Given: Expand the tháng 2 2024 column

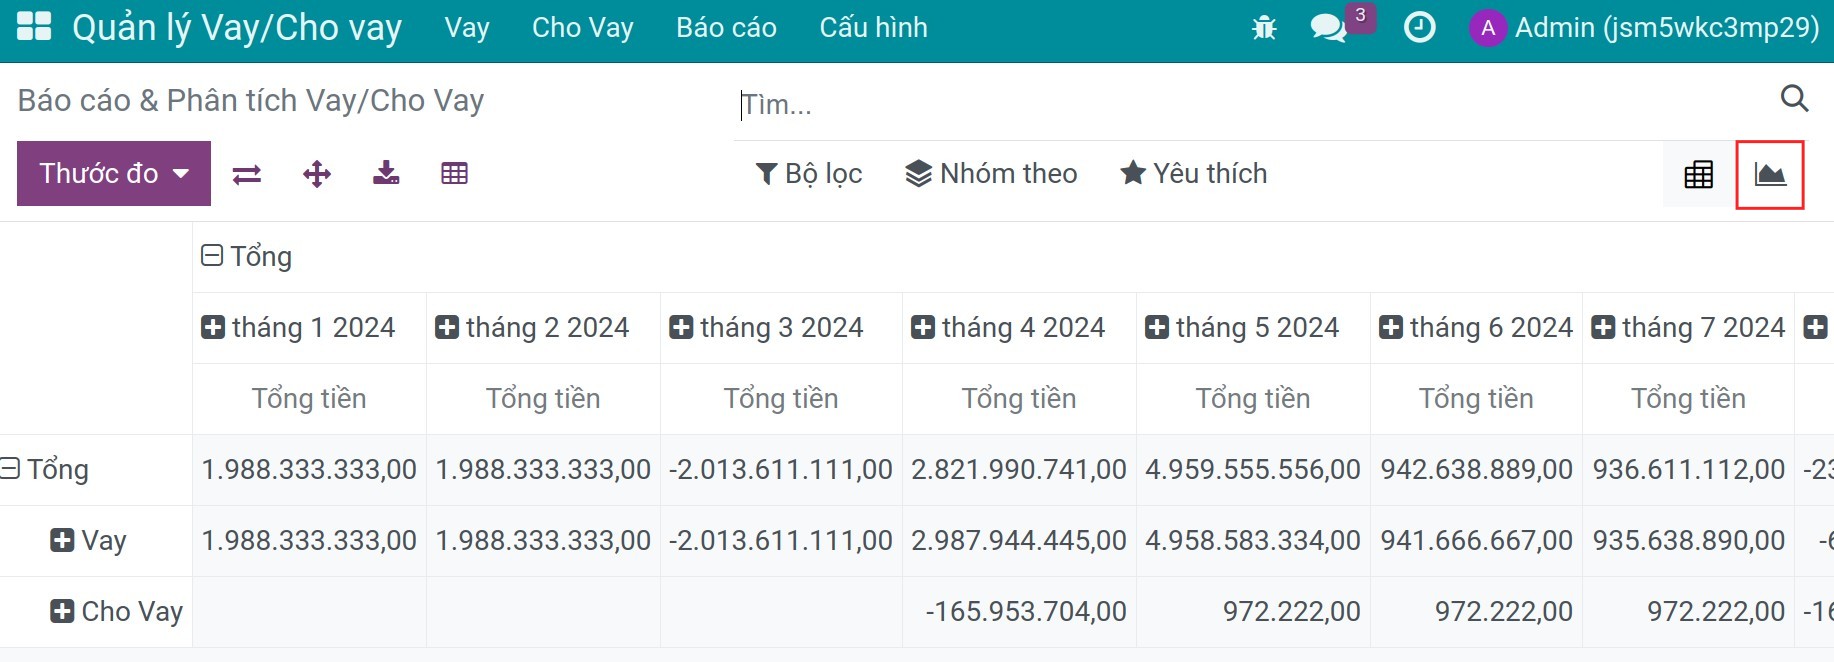Looking at the screenshot, I should point(532,327).
